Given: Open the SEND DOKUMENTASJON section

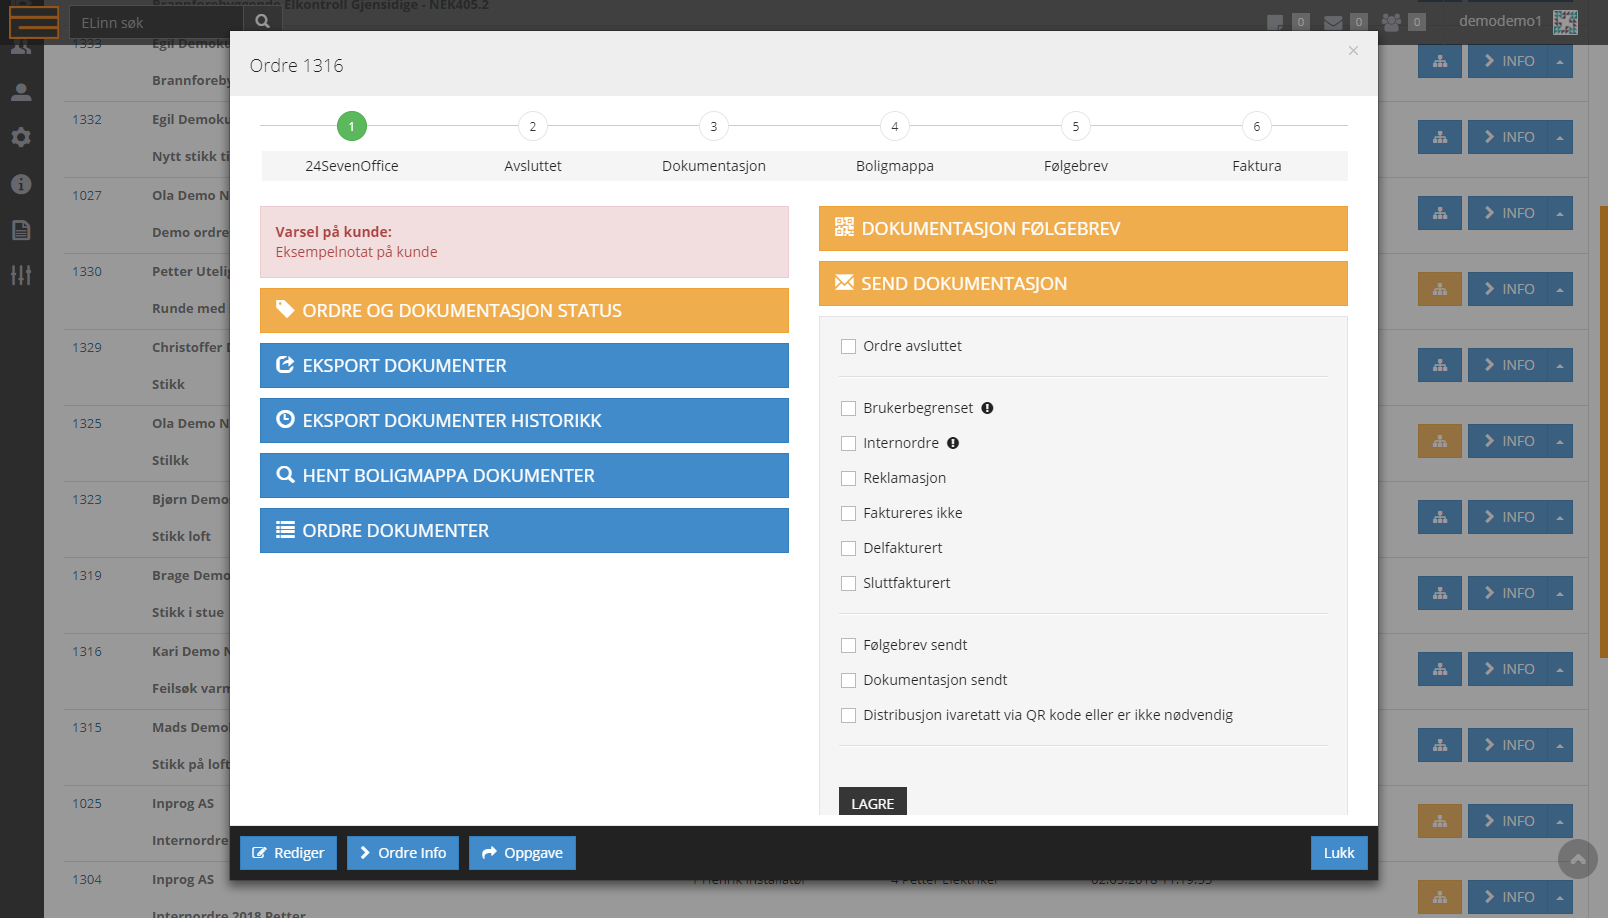Looking at the screenshot, I should pos(1083,284).
